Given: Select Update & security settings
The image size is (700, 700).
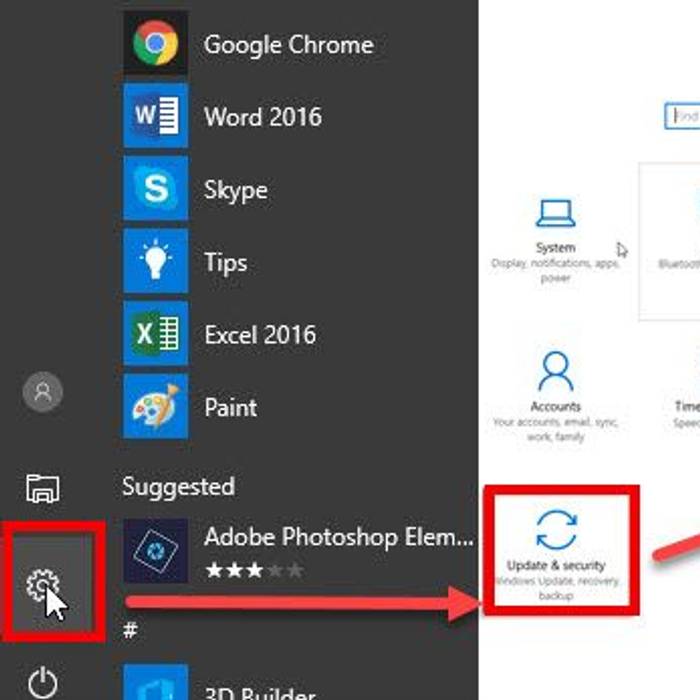Looking at the screenshot, I should click(556, 550).
